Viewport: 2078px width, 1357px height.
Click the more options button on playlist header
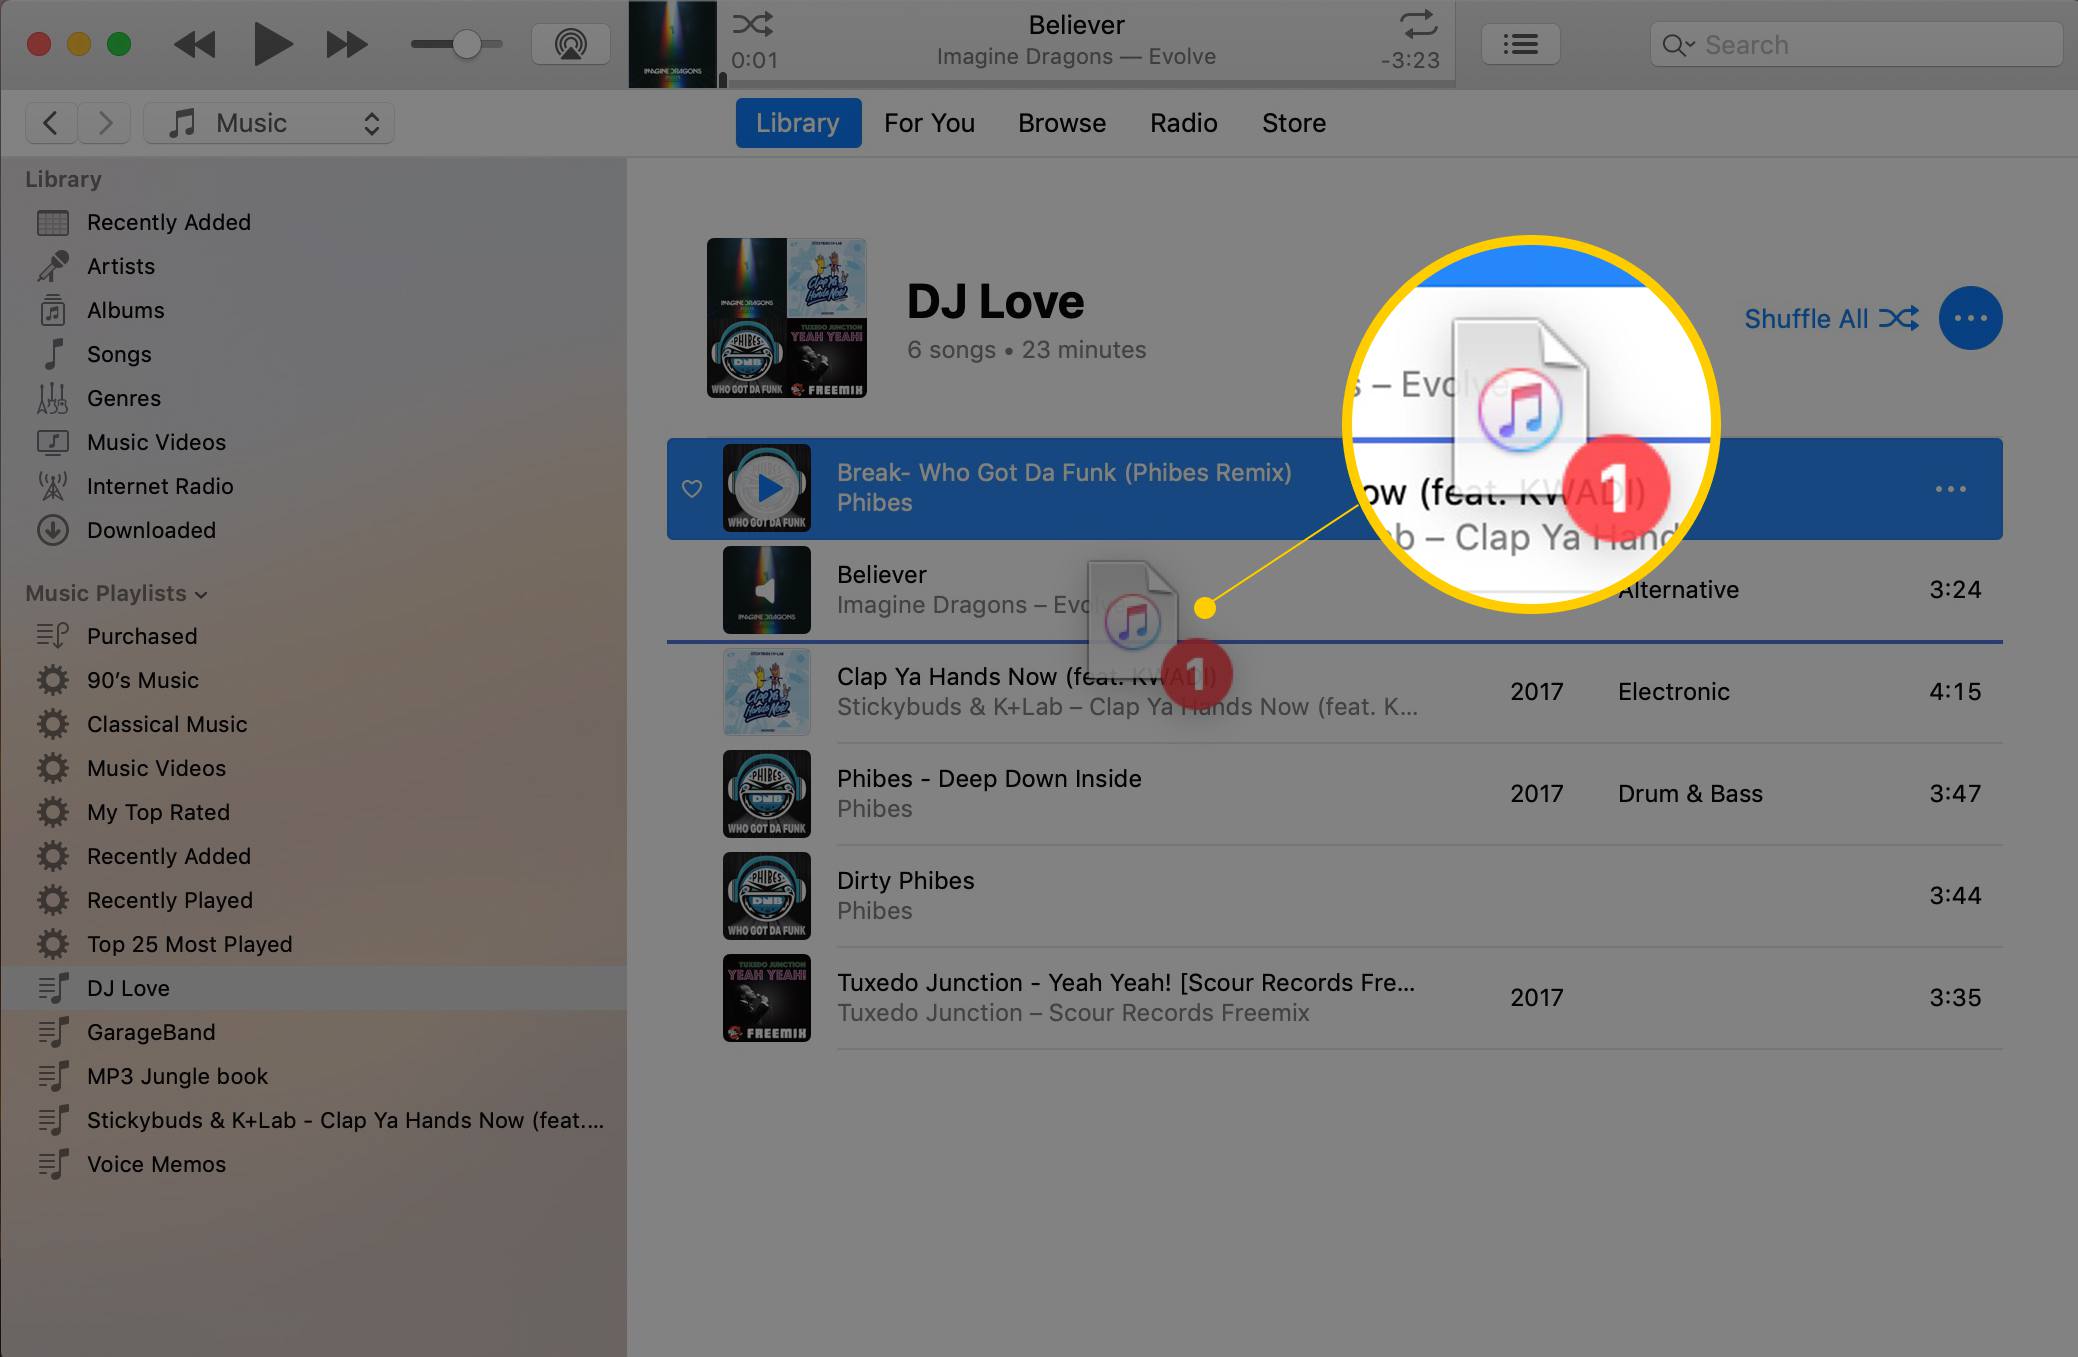click(1969, 318)
